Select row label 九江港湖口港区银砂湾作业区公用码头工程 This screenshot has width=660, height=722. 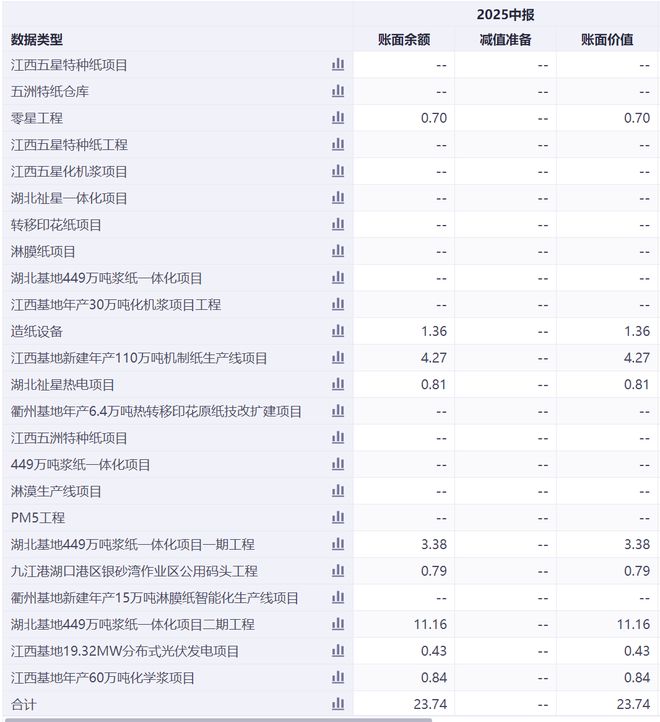click(134, 571)
